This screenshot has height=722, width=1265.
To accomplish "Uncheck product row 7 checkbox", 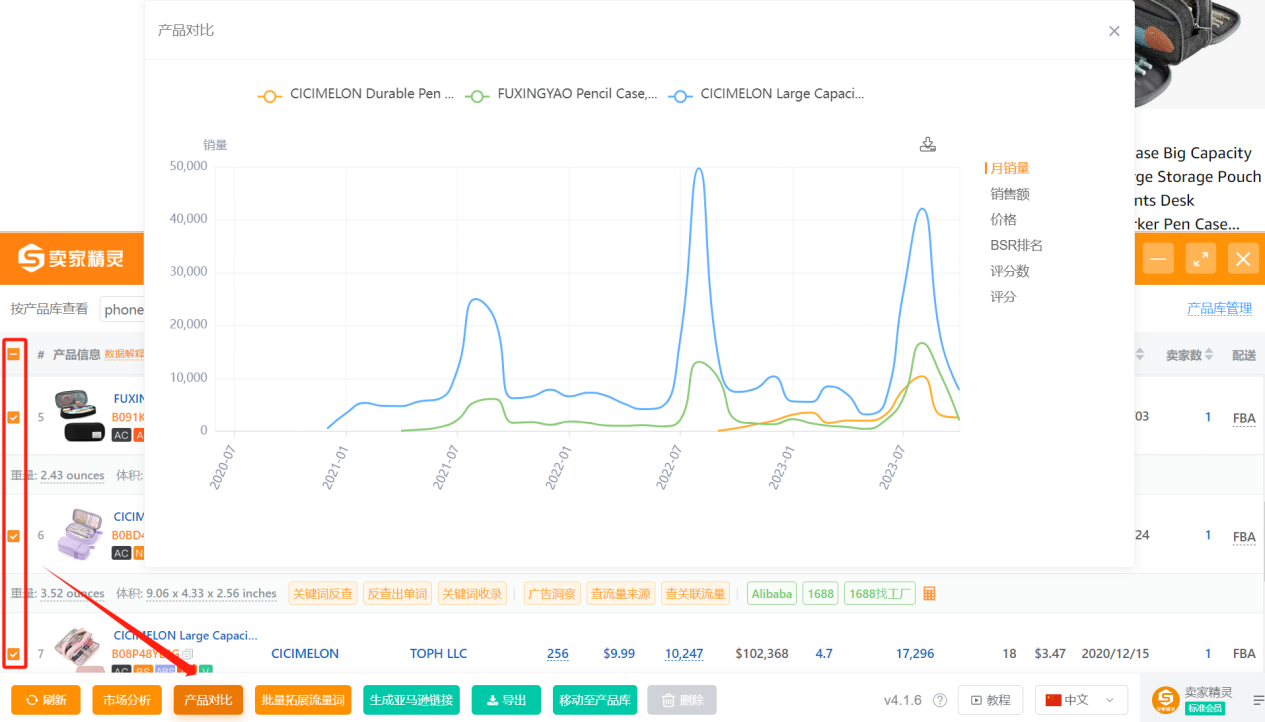I will pyautogui.click(x=14, y=654).
